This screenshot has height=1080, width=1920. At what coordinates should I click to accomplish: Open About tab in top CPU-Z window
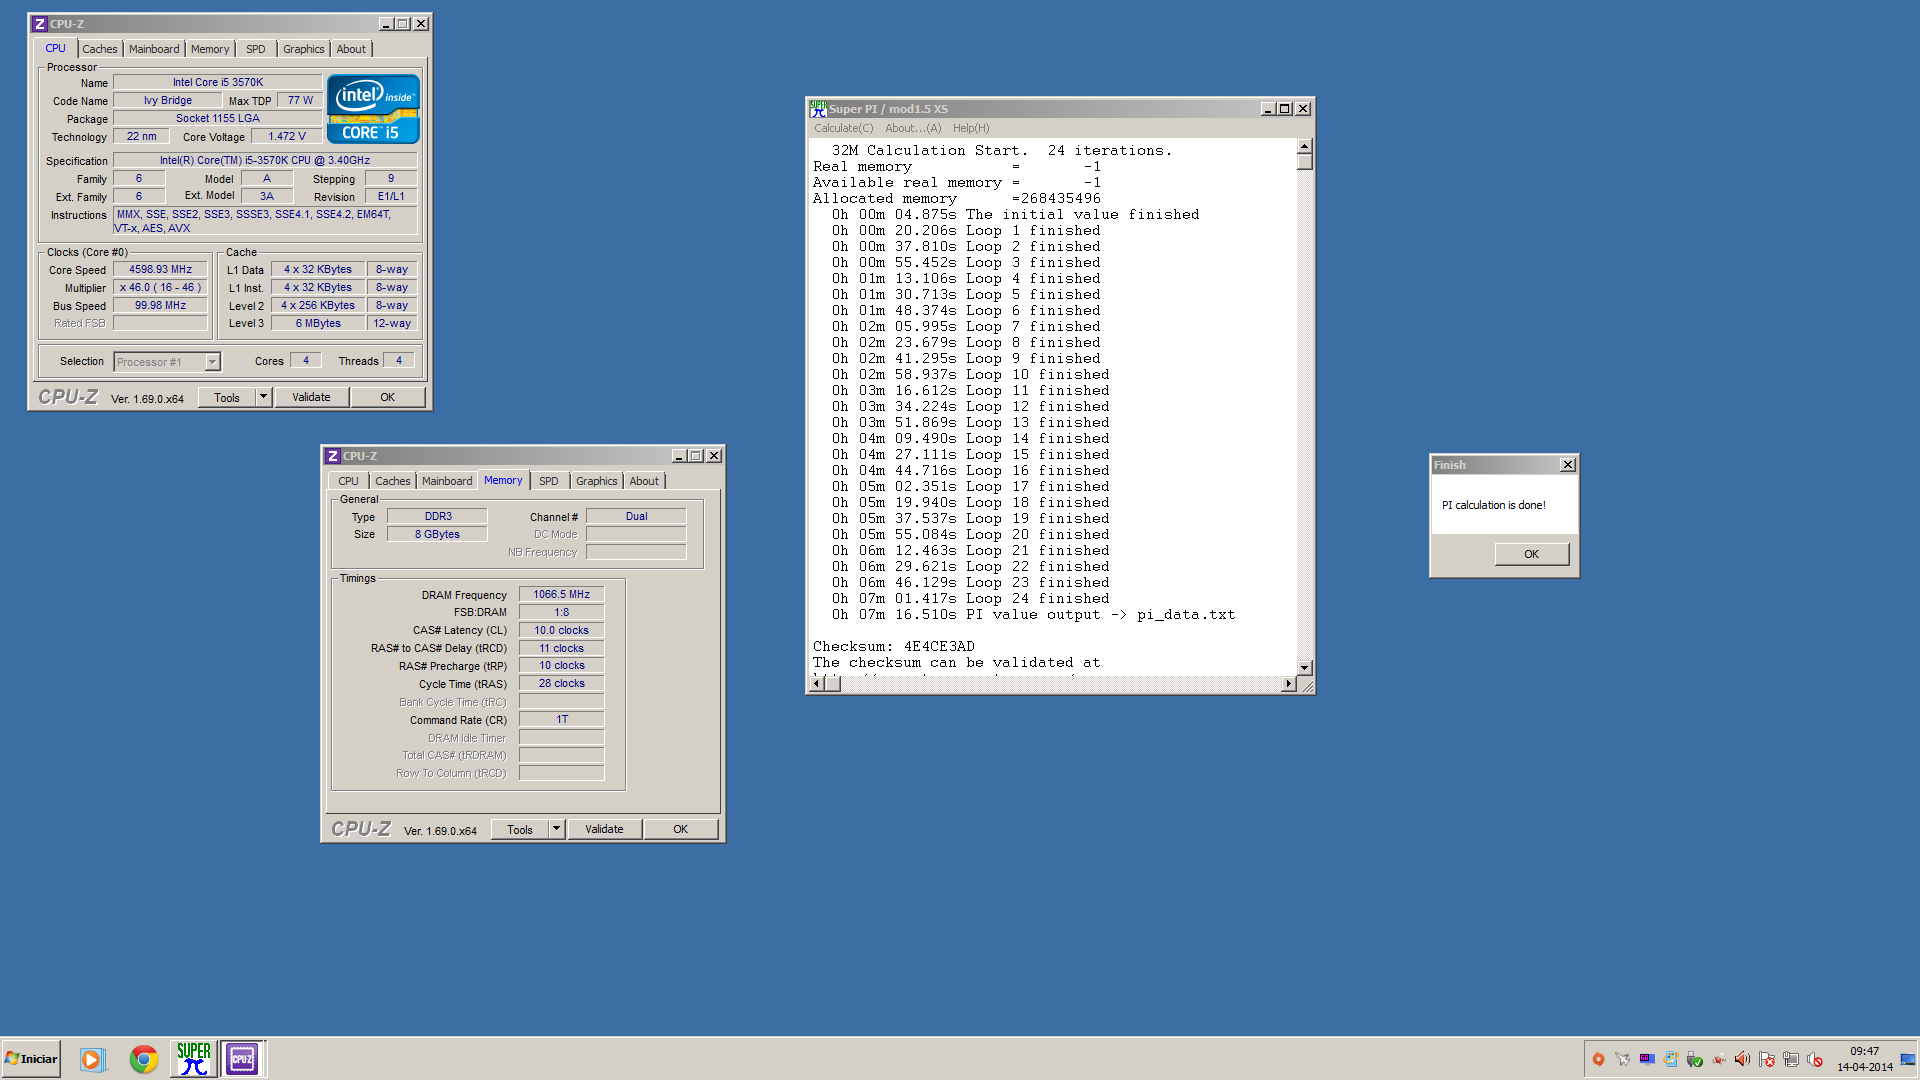click(x=351, y=49)
